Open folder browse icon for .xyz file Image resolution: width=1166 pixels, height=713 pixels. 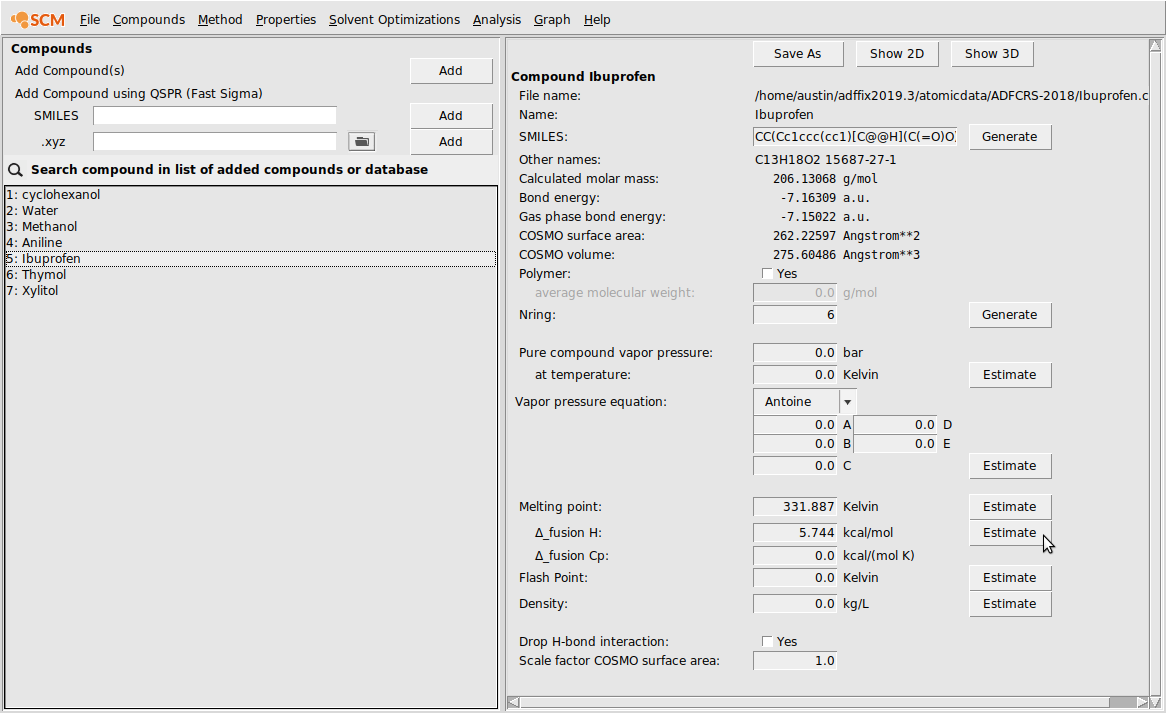tap(361, 141)
